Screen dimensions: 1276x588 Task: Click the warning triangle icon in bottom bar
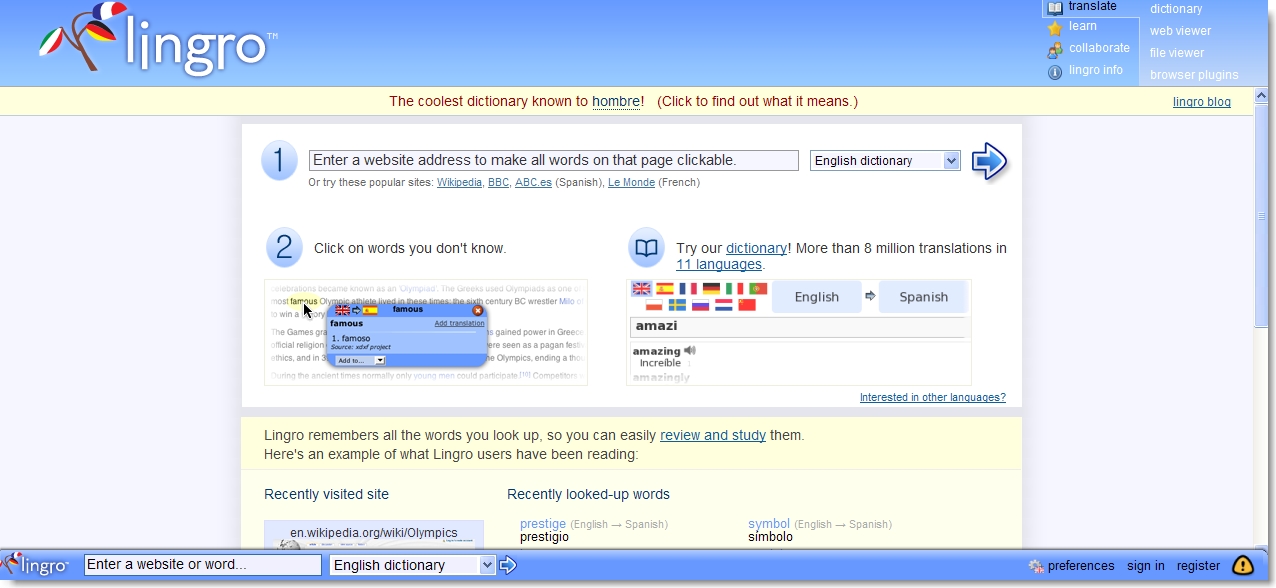coord(1243,565)
